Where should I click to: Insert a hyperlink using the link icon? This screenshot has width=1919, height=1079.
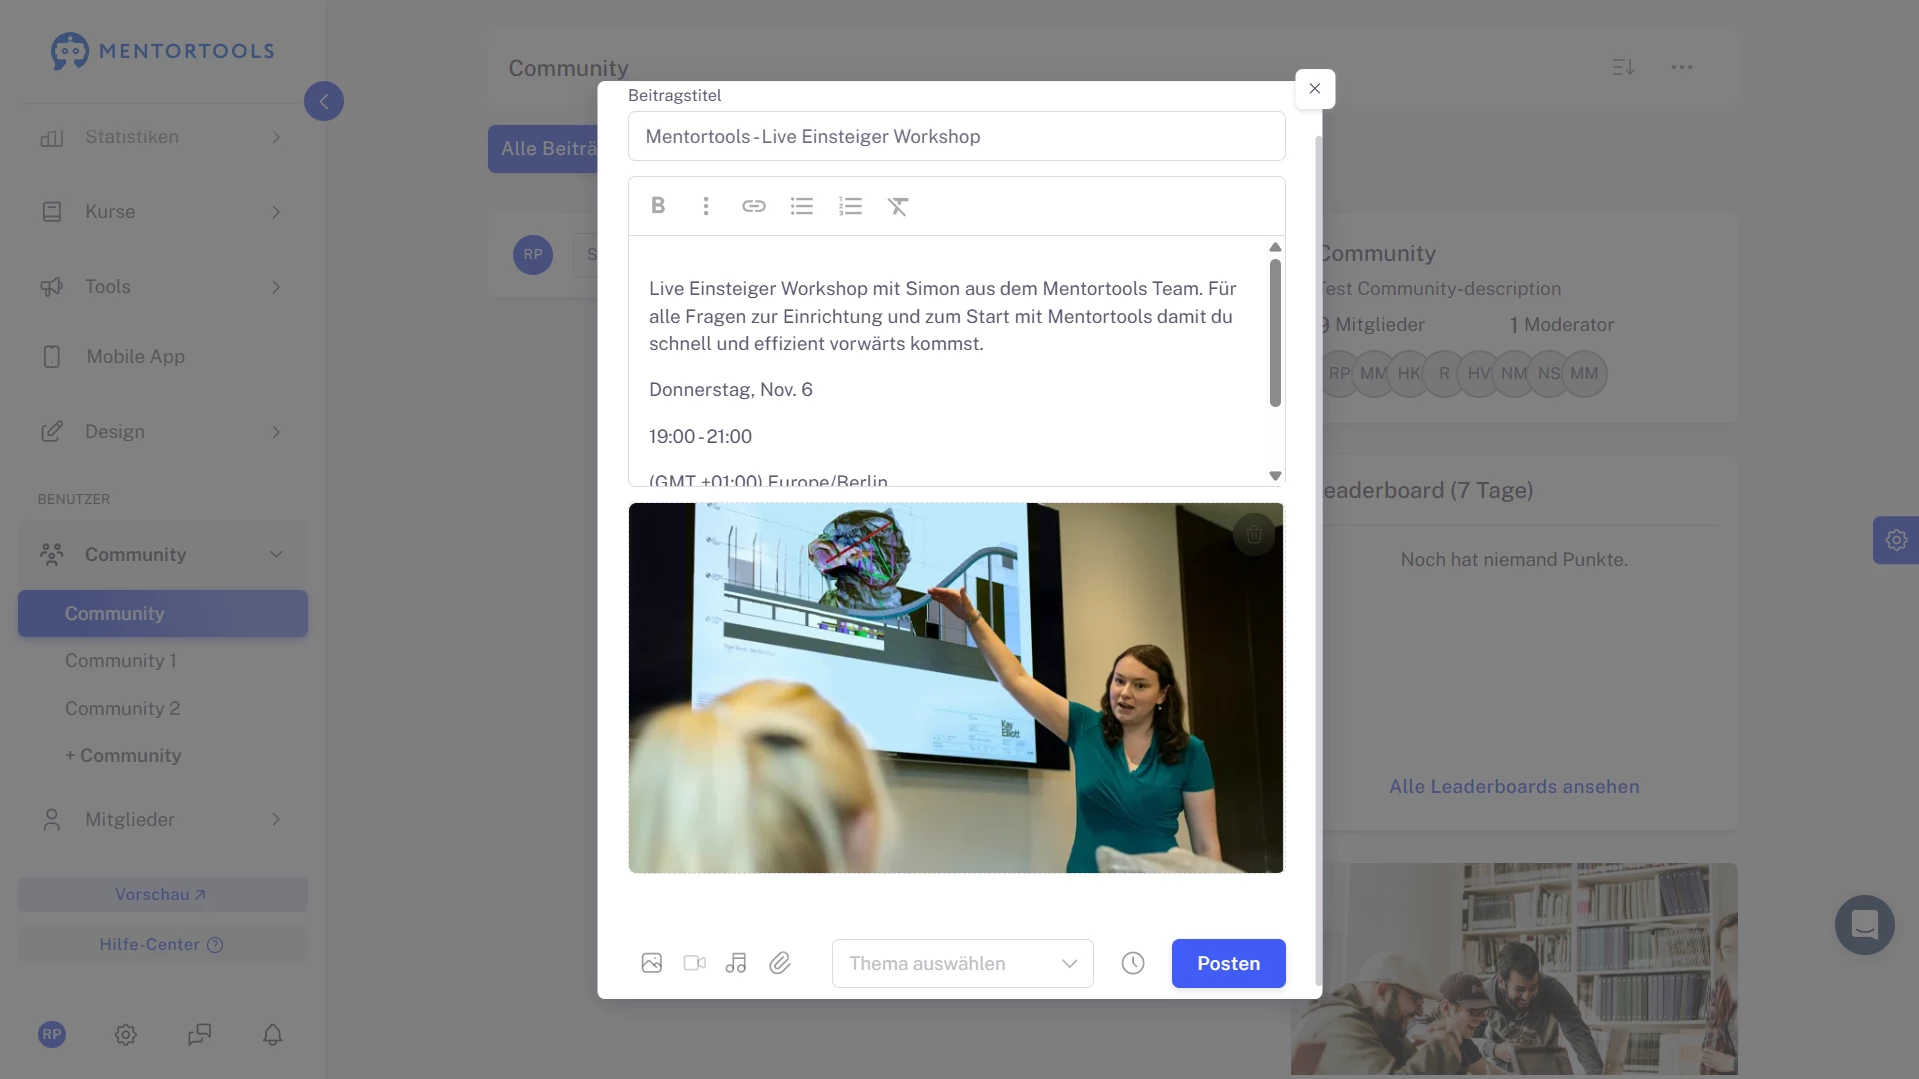pyautogui.click(x=754, y=205)
